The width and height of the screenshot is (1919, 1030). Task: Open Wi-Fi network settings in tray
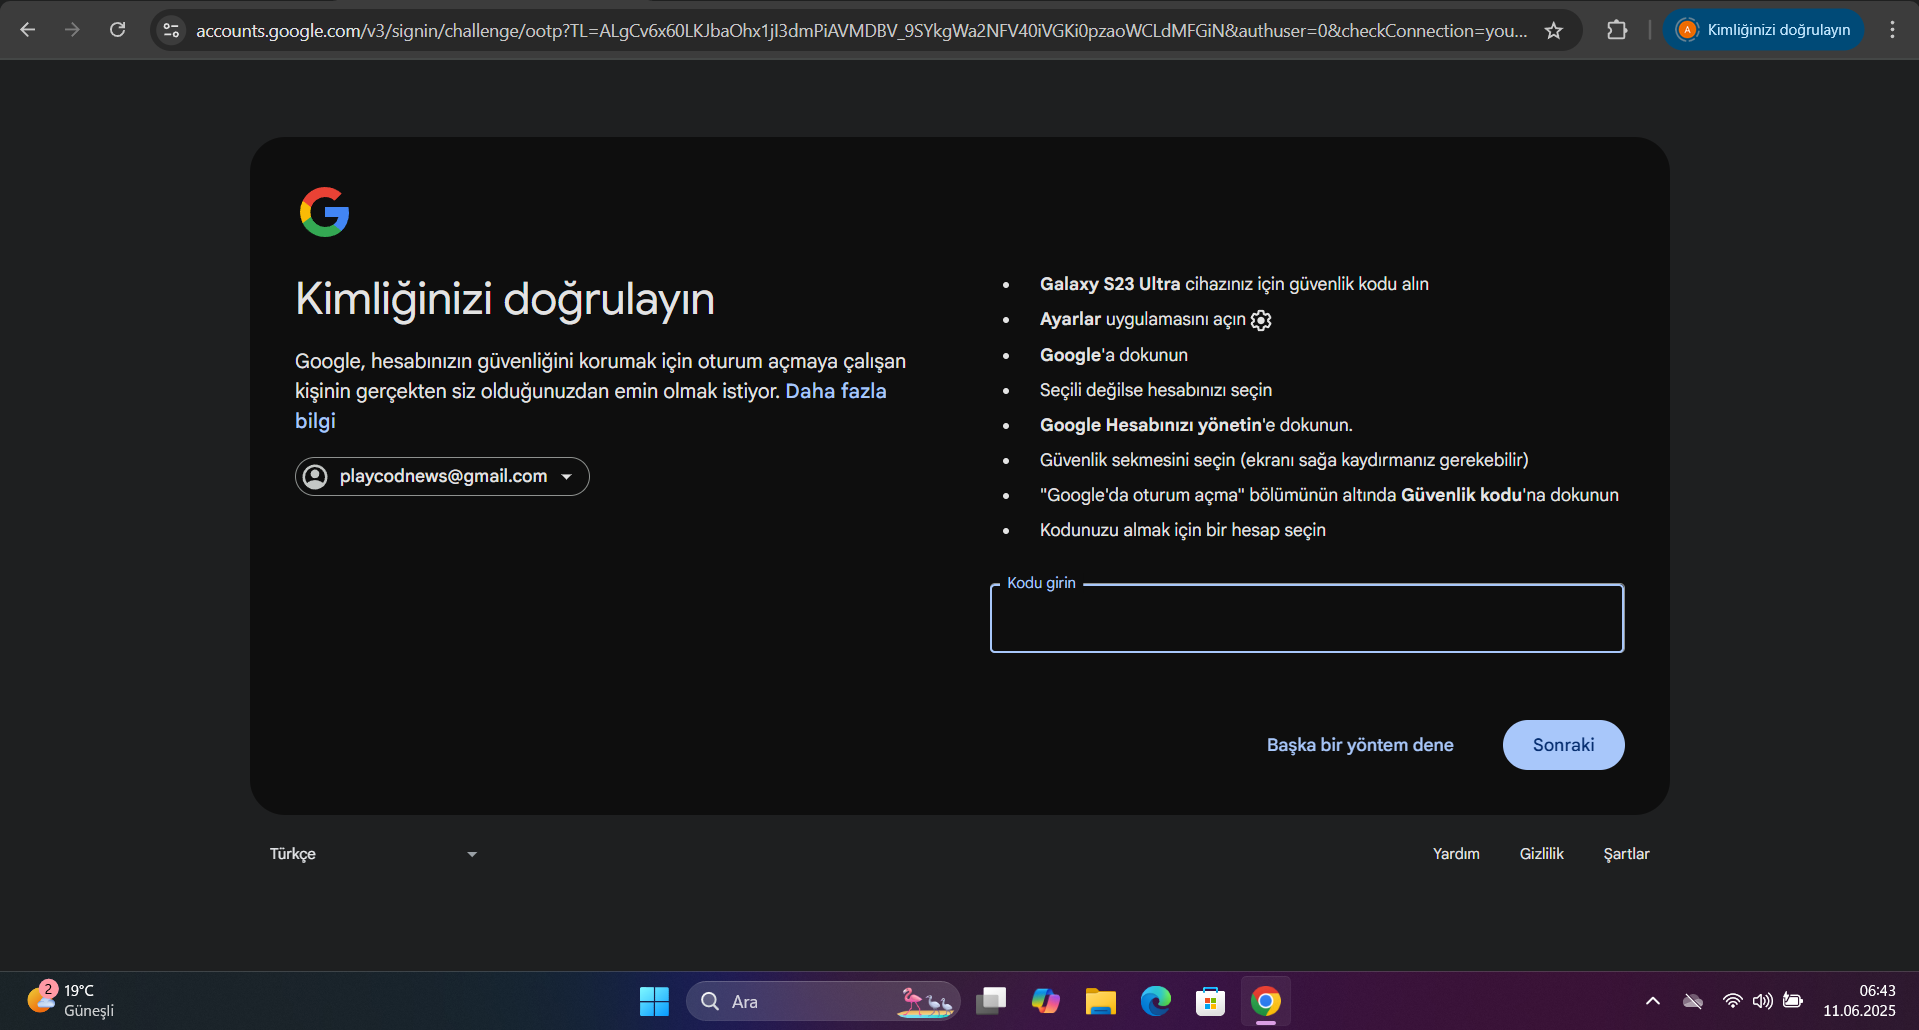click(x=1733, y=1001)
